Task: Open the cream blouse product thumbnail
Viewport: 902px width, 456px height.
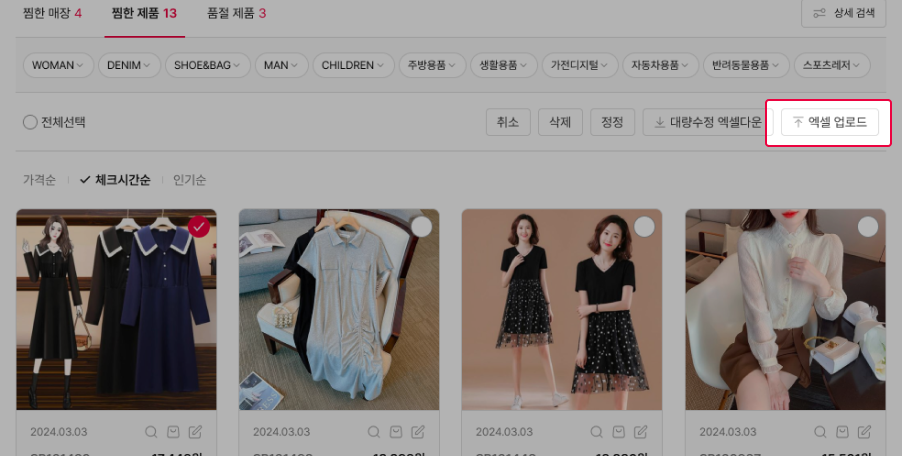Action: coord(785,309)
